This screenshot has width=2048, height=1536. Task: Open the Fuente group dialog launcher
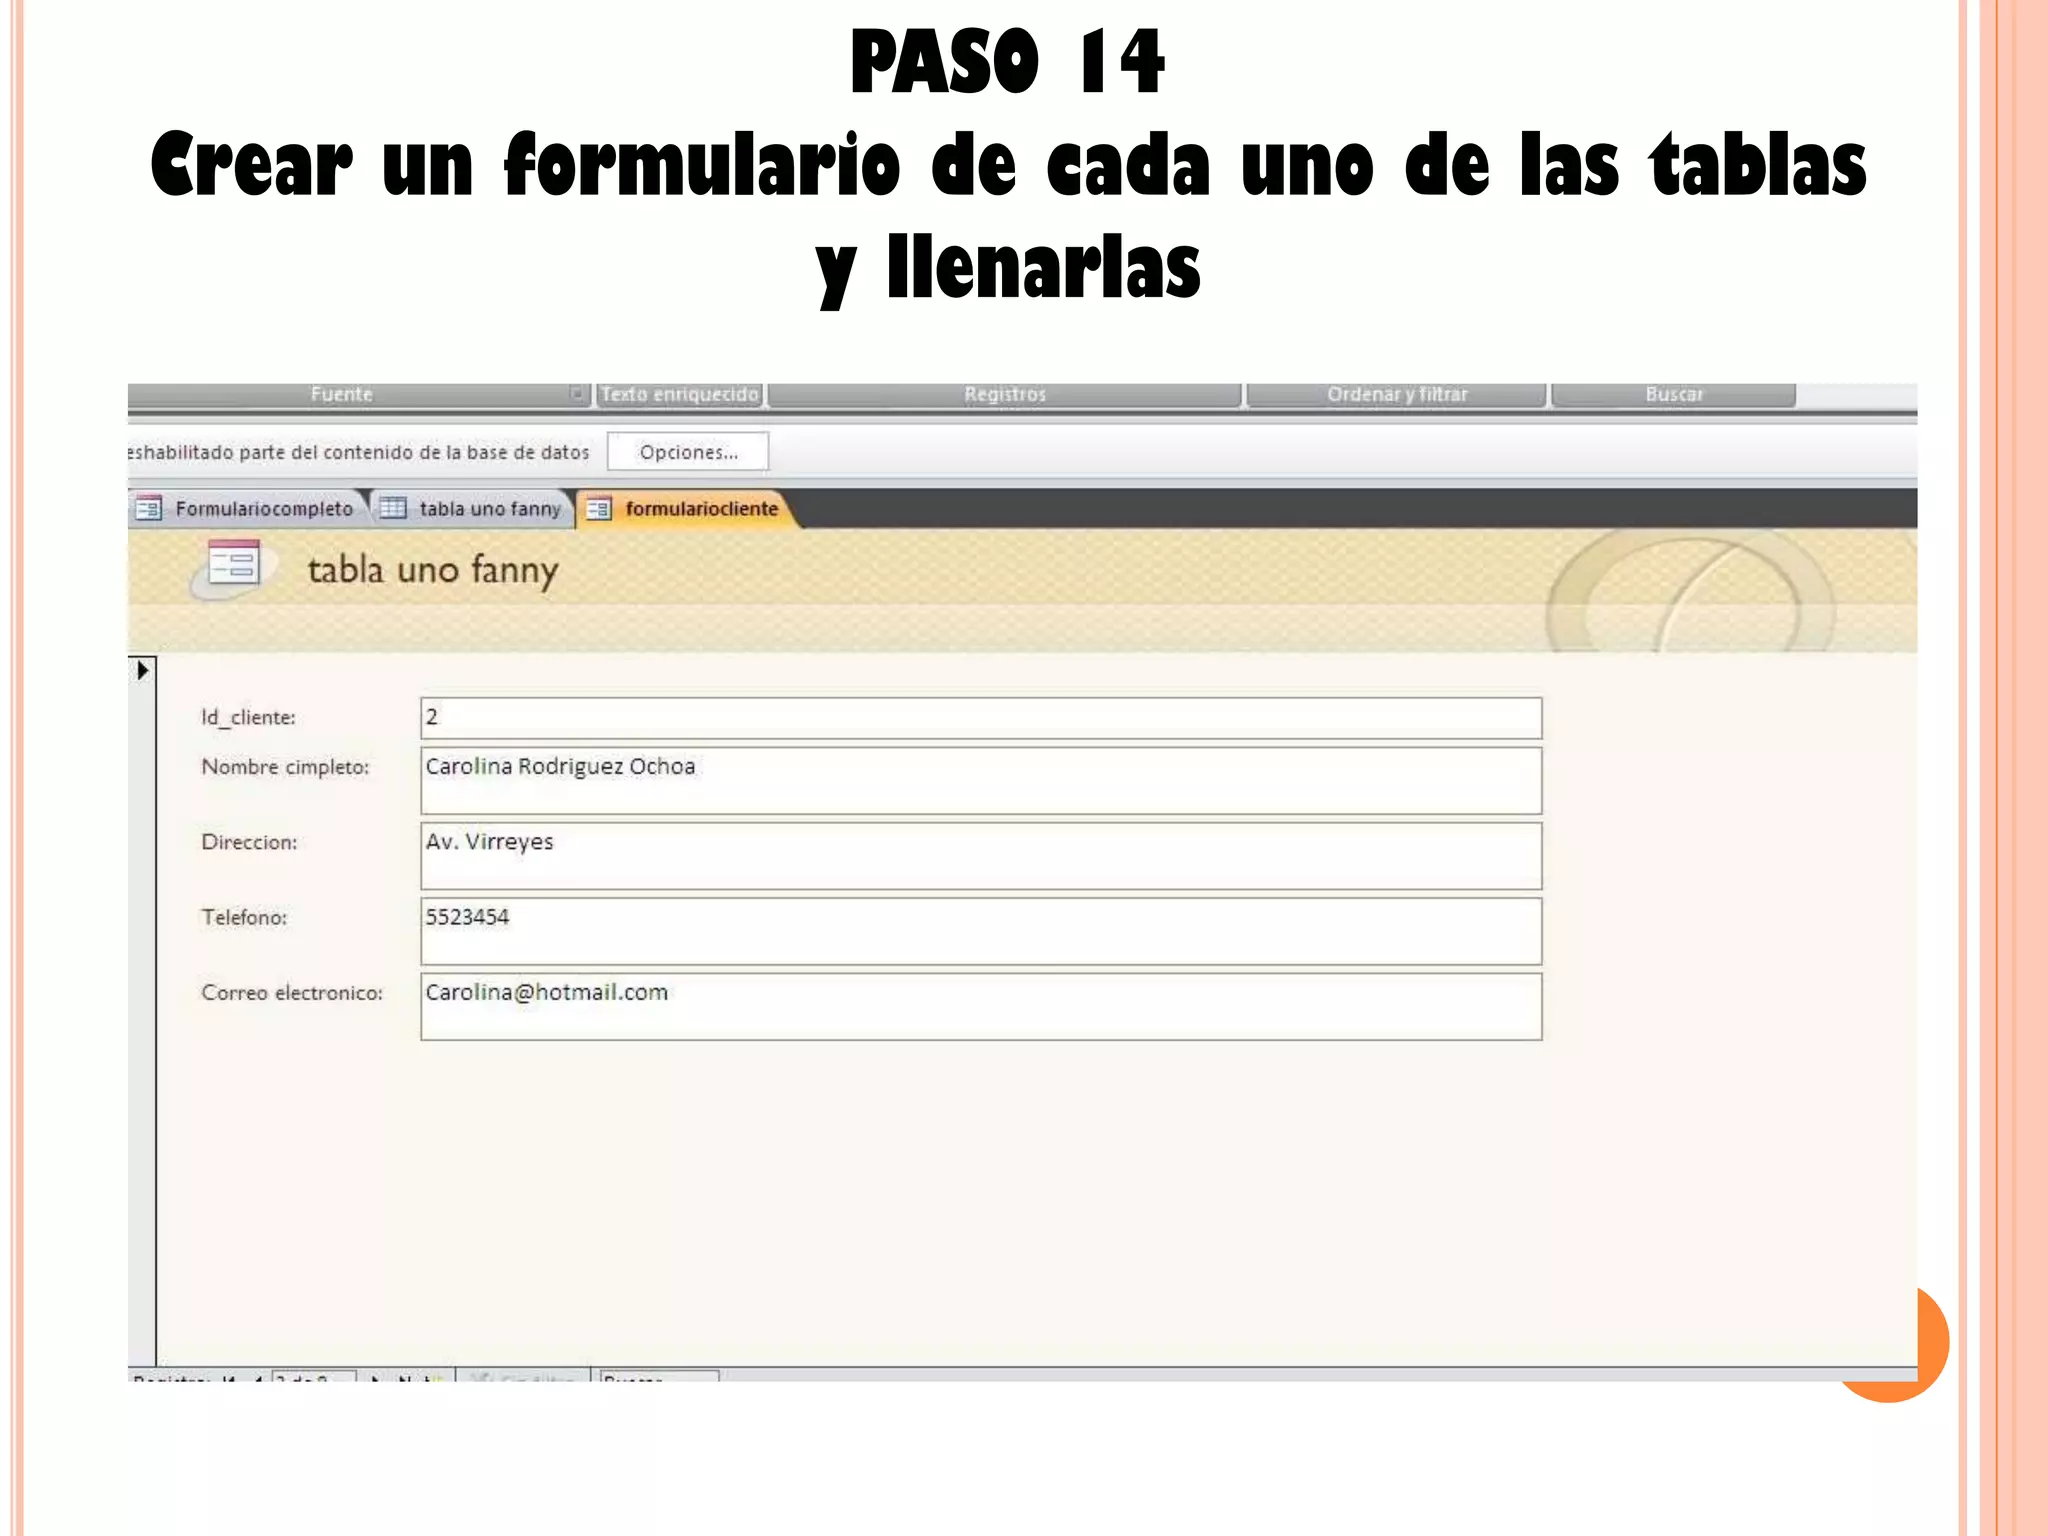pos(577,393)
